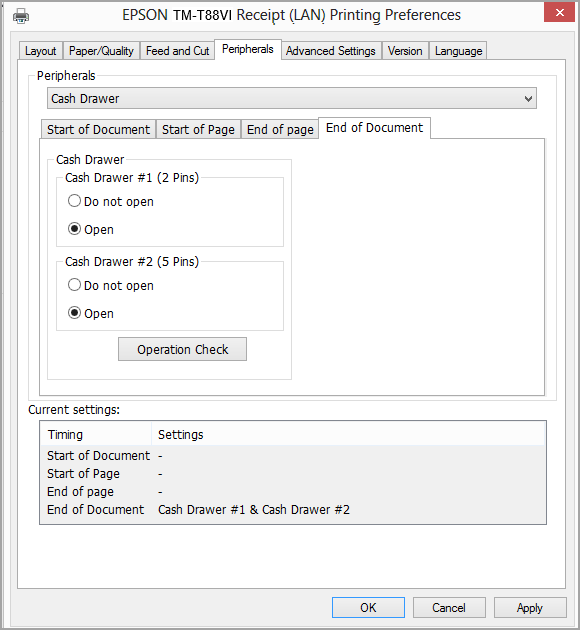
Task: Go to Feed and Cut tab
Action: 177,51
